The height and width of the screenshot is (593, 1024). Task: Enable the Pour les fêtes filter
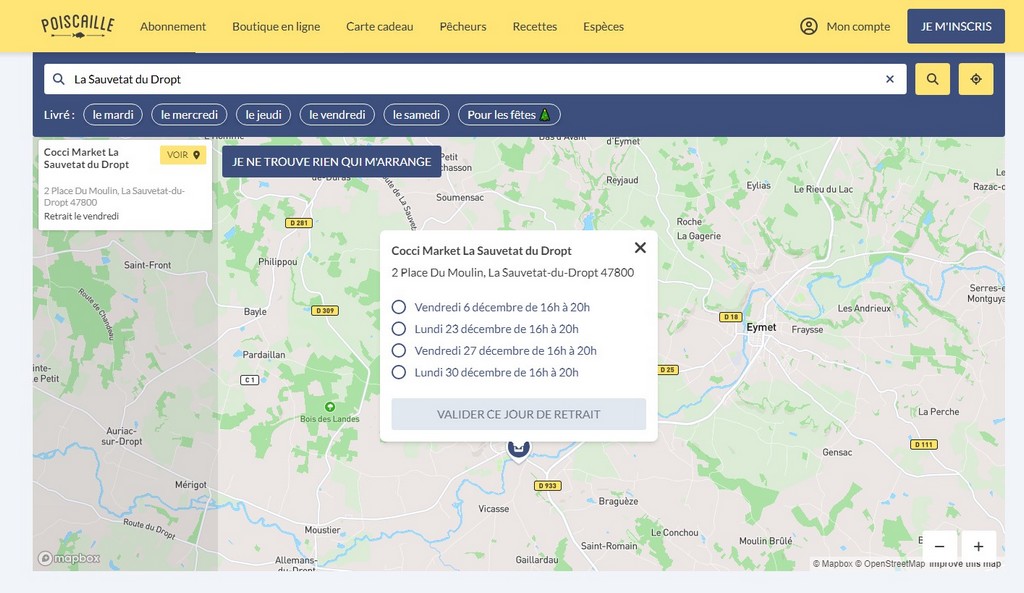(509, 115)
